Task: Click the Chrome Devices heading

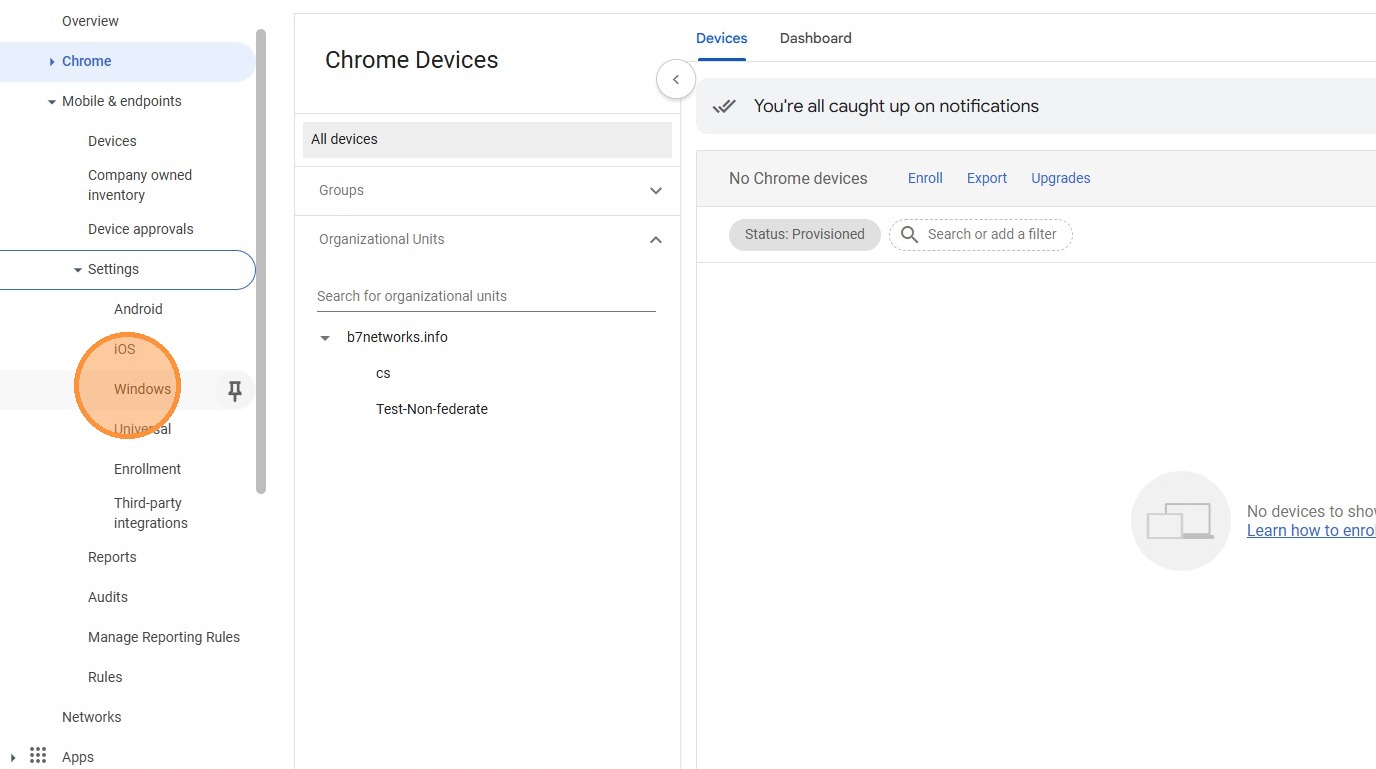Action: coord(412,60)
